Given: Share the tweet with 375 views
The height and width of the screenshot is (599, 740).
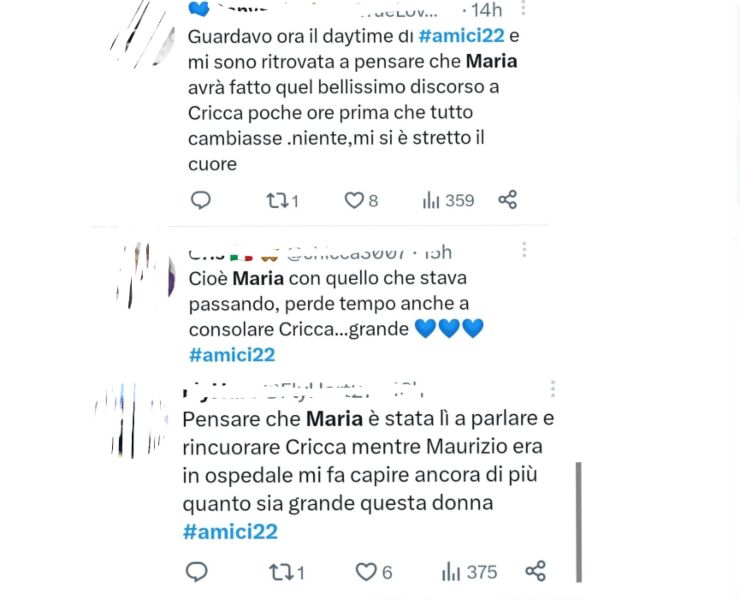Looking at the screenshot, I should tap(536, 571).
